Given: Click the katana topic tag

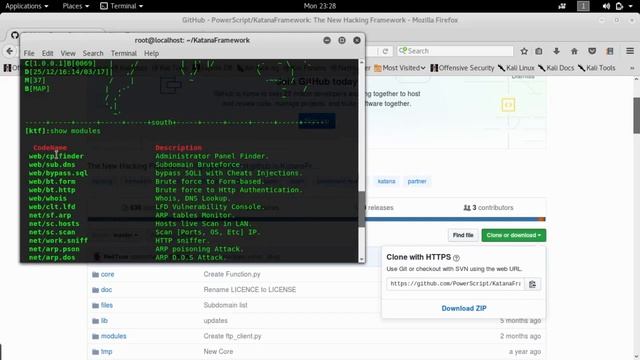Looking at the screenshot, I should point(386,181).
